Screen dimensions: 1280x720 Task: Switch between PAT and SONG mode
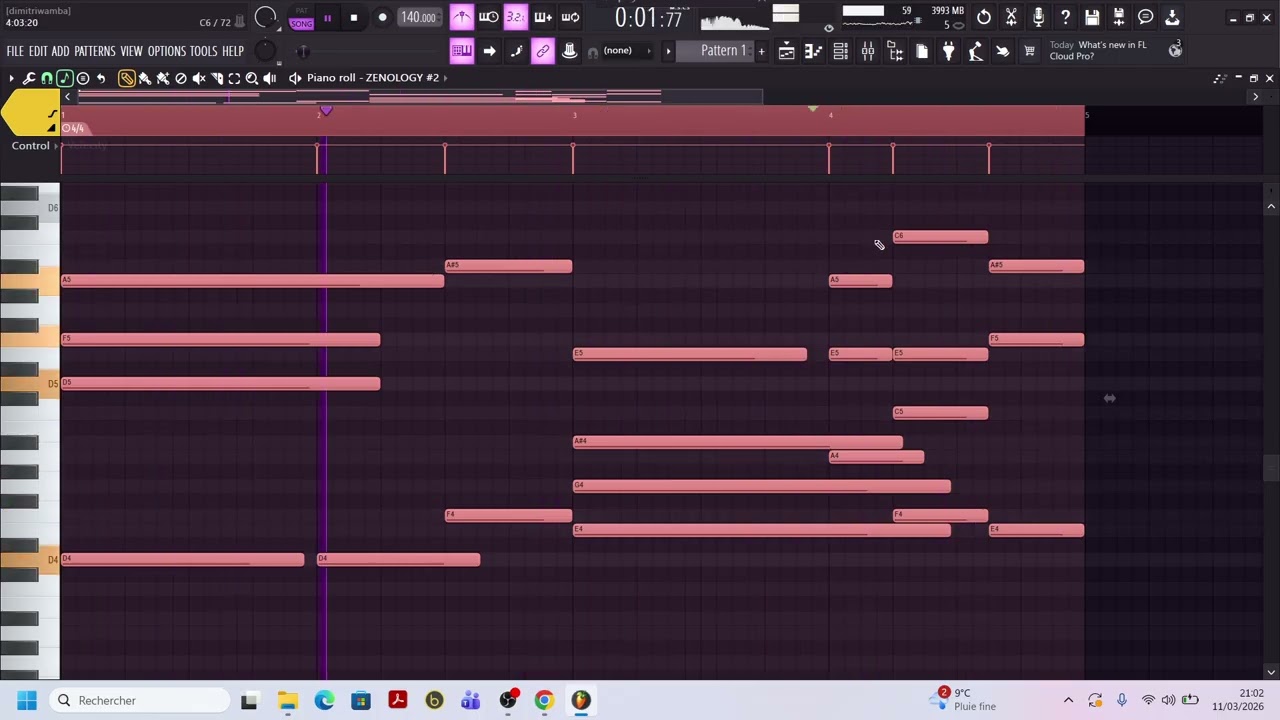301,18
